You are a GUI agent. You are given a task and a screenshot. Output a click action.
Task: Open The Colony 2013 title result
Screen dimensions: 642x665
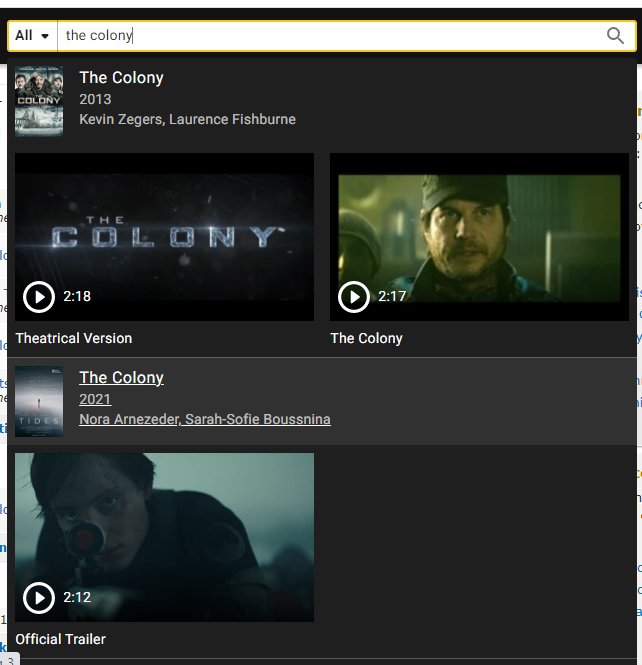coord(121,78)
